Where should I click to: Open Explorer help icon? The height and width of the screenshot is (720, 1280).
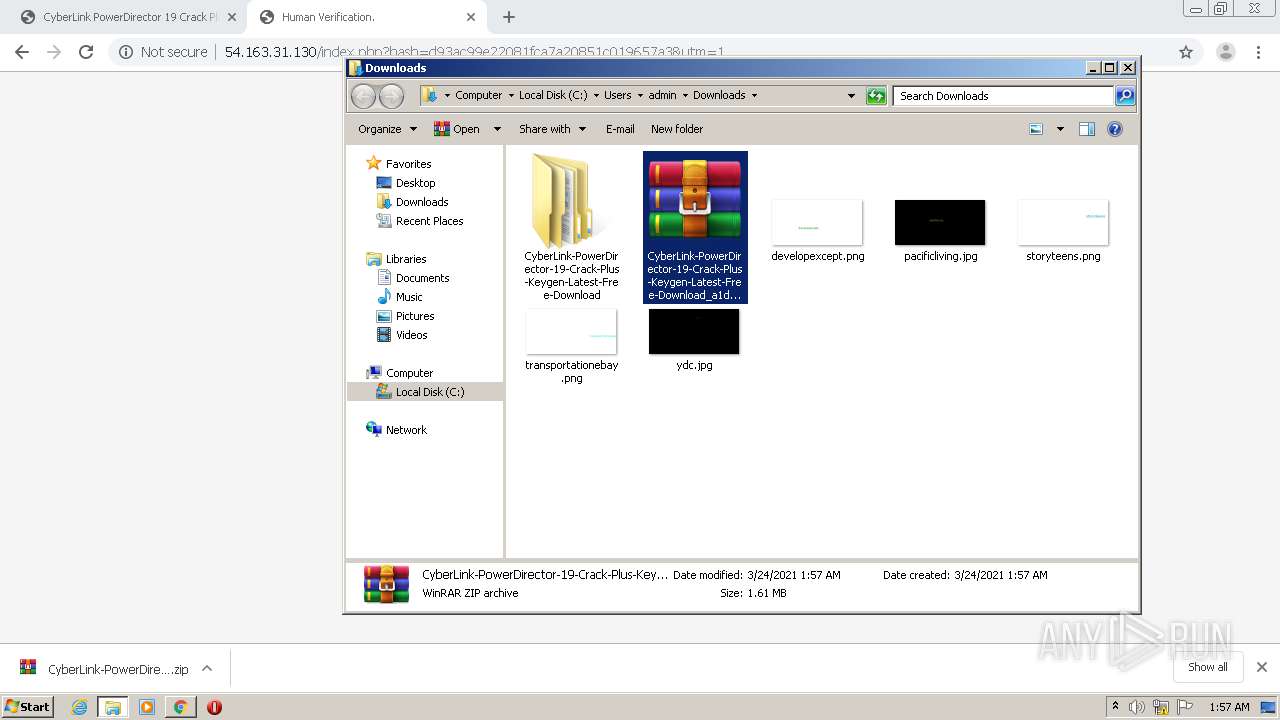[1115, 129]
